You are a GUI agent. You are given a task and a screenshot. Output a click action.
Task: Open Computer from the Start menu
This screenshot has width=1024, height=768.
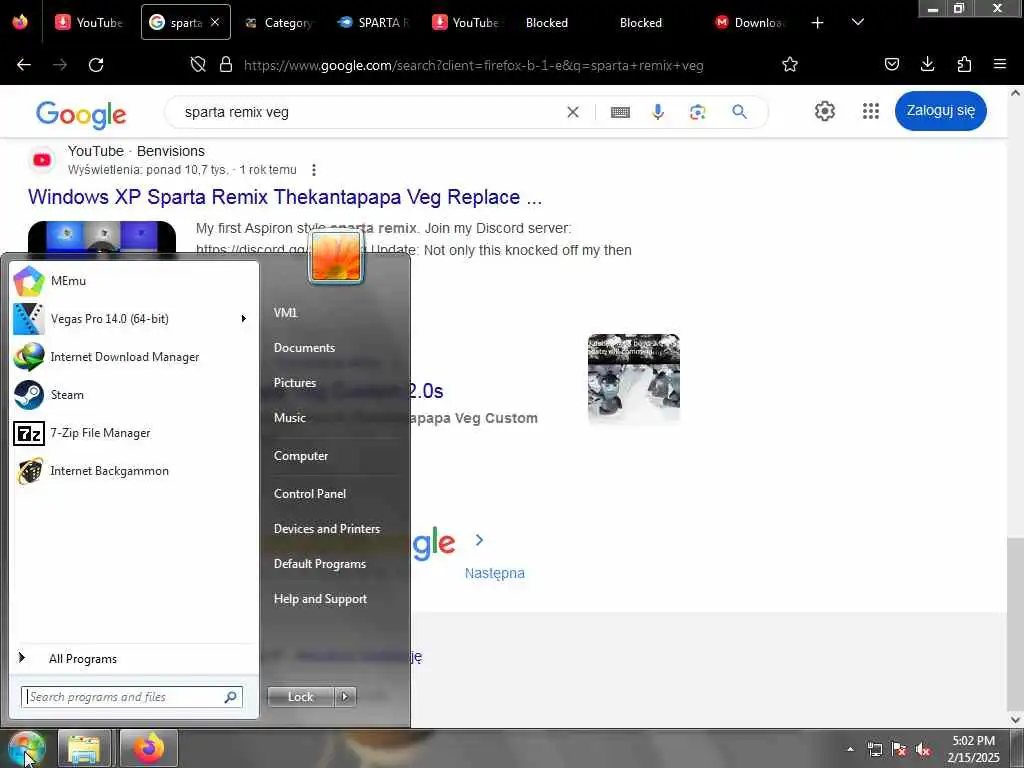(300, 456)
